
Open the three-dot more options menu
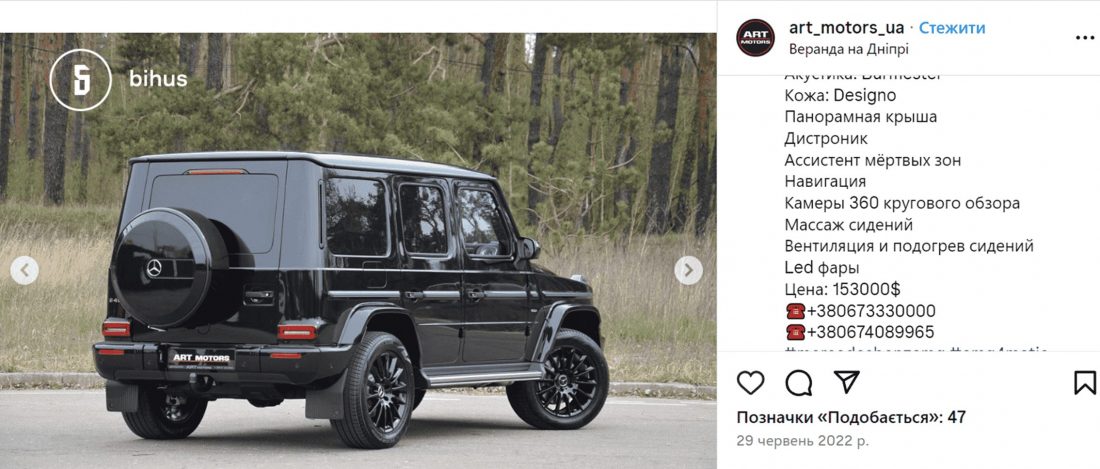tap(1086, 37)
